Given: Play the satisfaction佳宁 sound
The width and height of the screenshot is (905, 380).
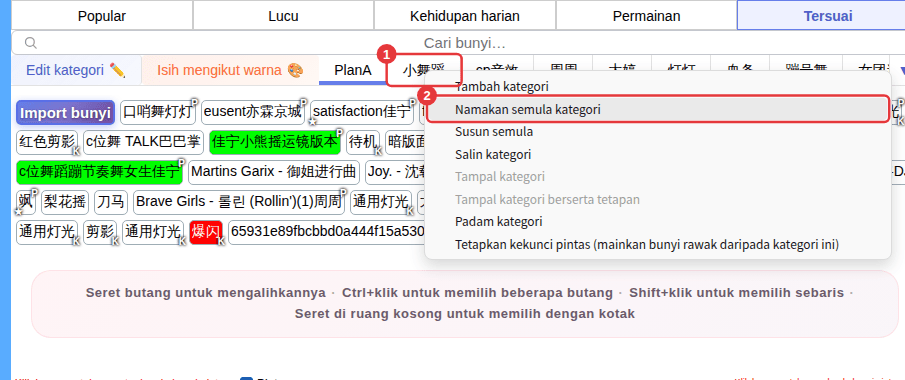Looking at the screenshot, I should (362, 113).
